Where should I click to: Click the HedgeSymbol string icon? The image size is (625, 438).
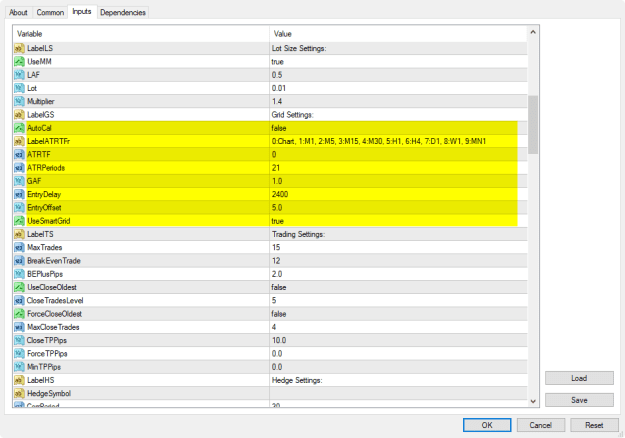(x=19, y=393)
